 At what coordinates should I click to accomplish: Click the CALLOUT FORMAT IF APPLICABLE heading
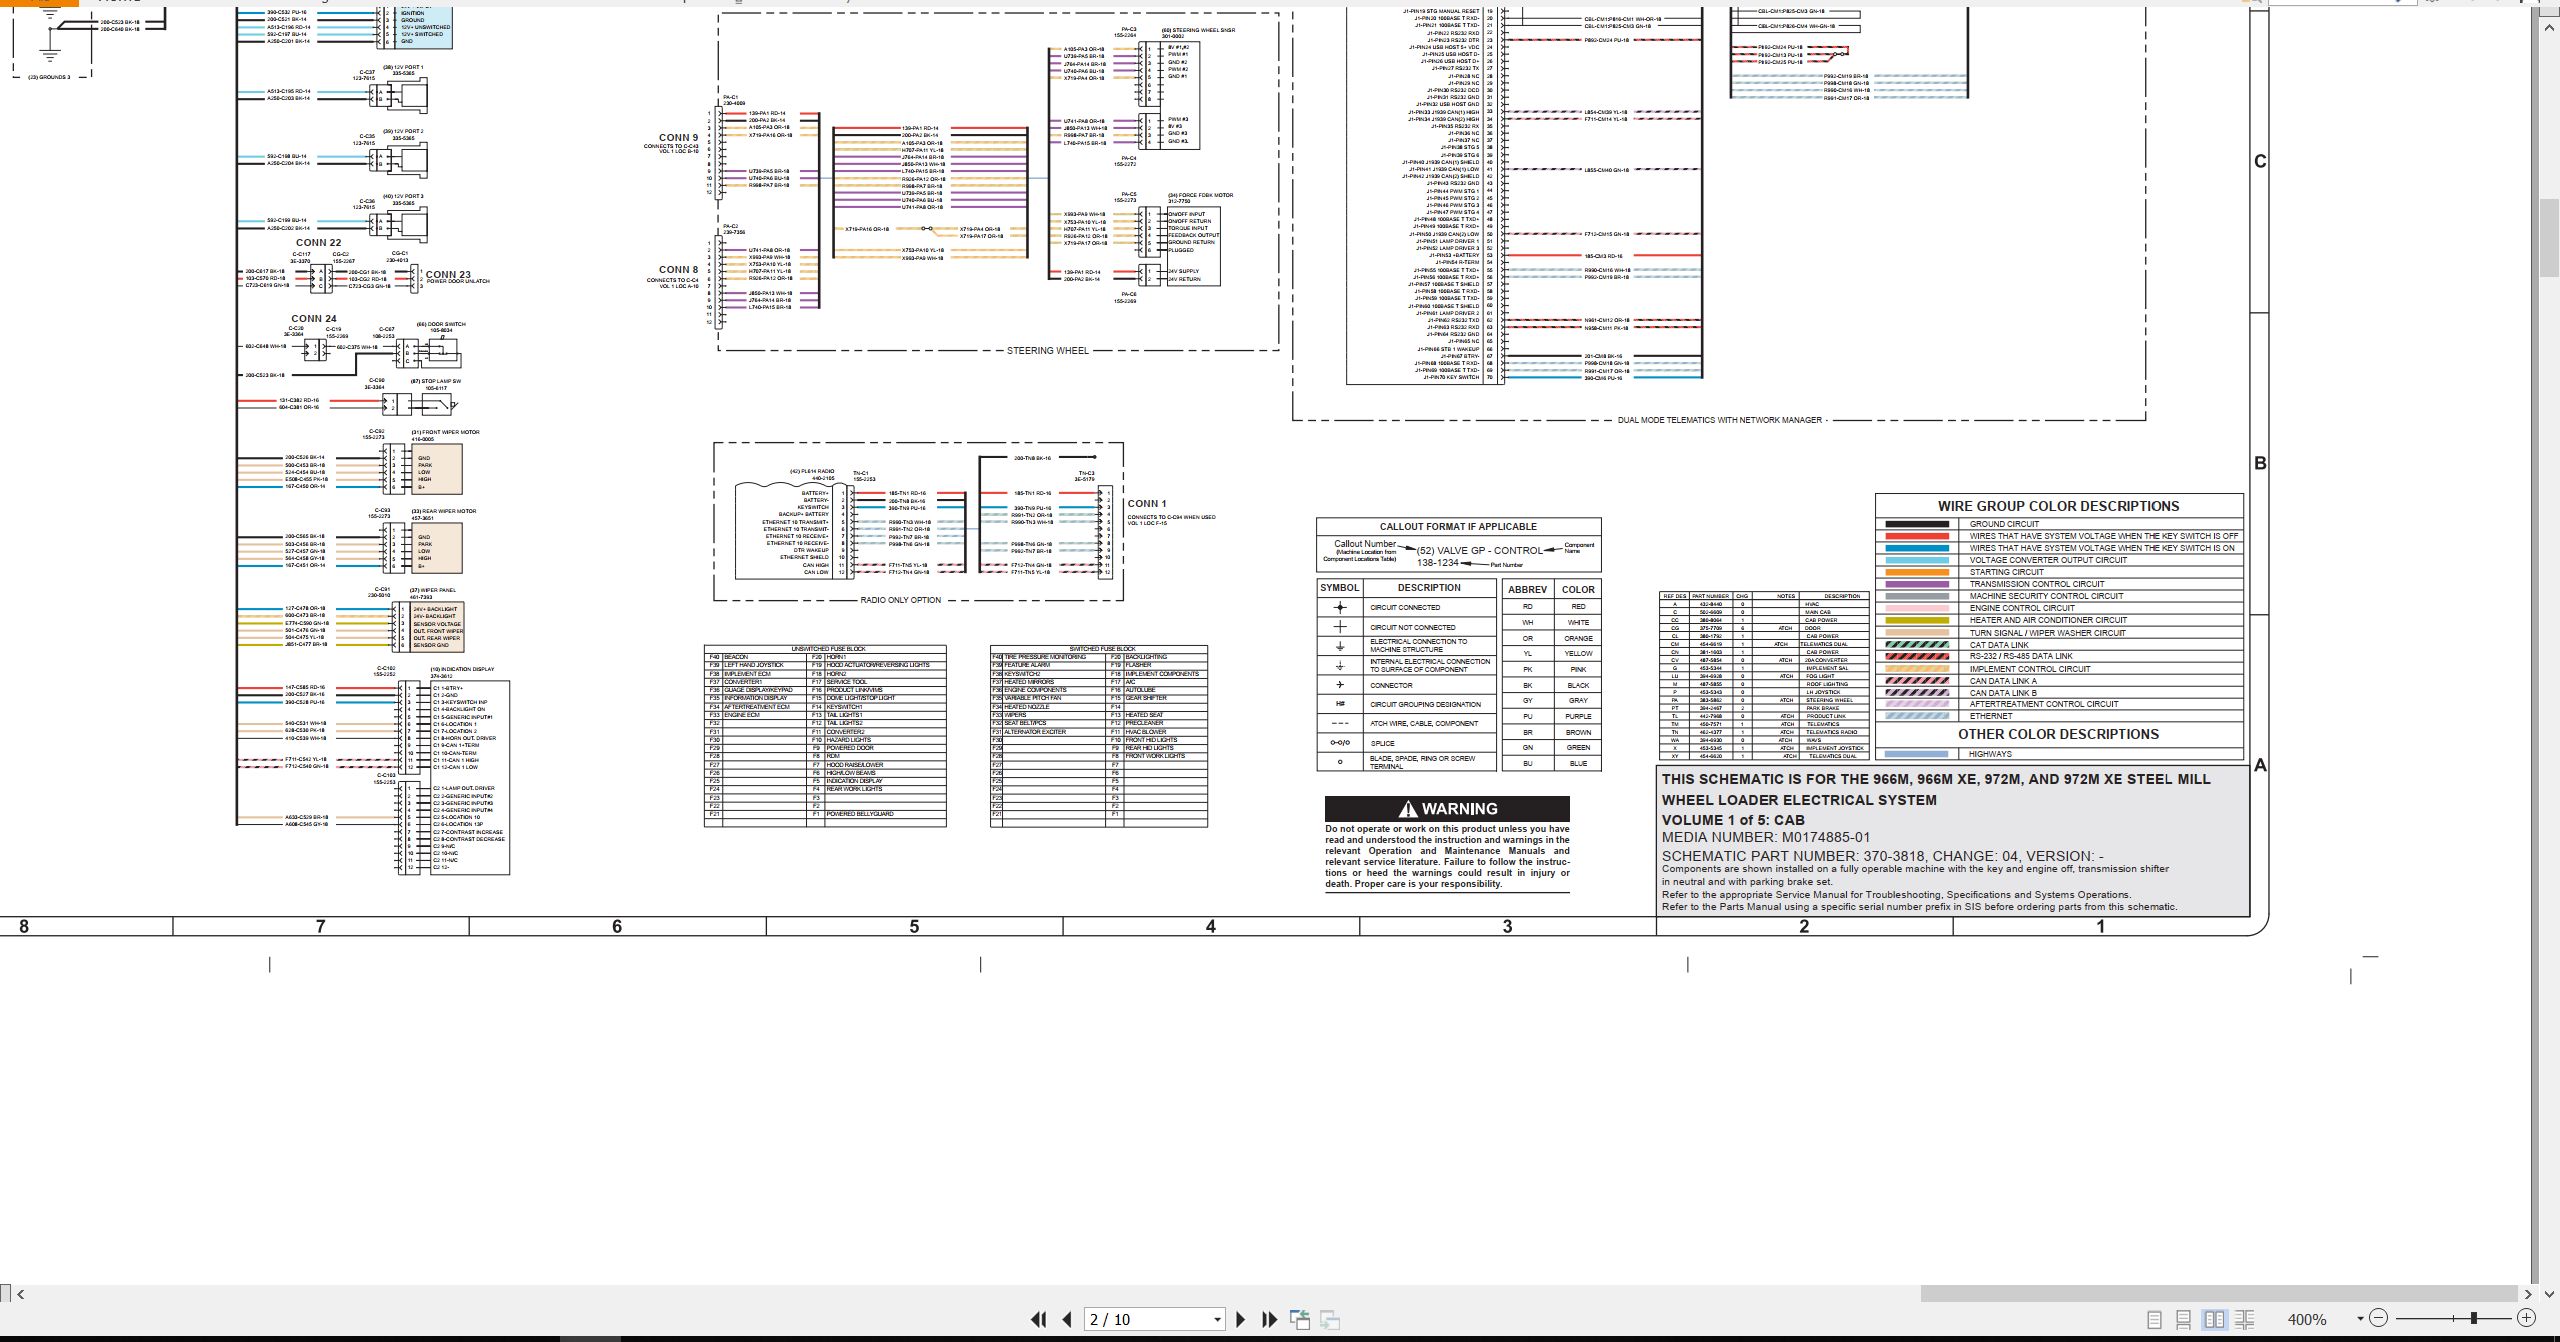tap(1458, 526)
